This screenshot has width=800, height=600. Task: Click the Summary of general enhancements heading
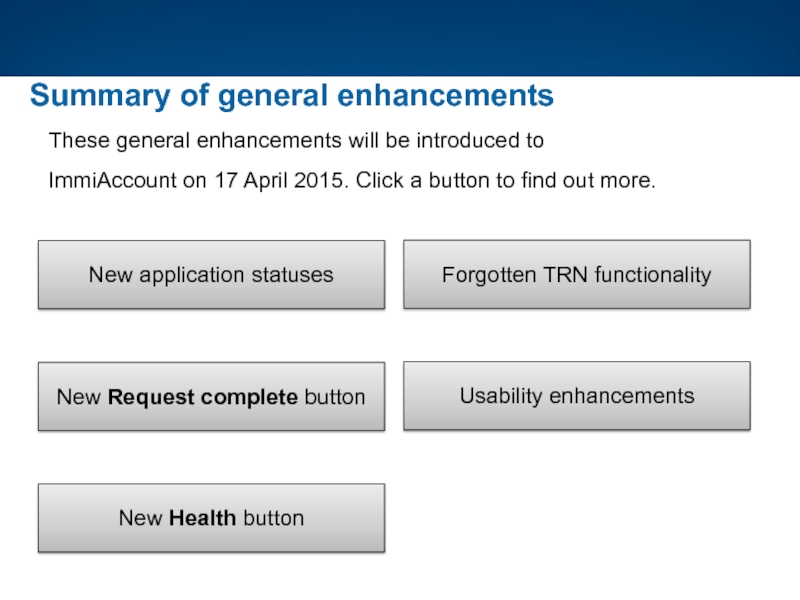pyautogui.click(x=291, y=96)
